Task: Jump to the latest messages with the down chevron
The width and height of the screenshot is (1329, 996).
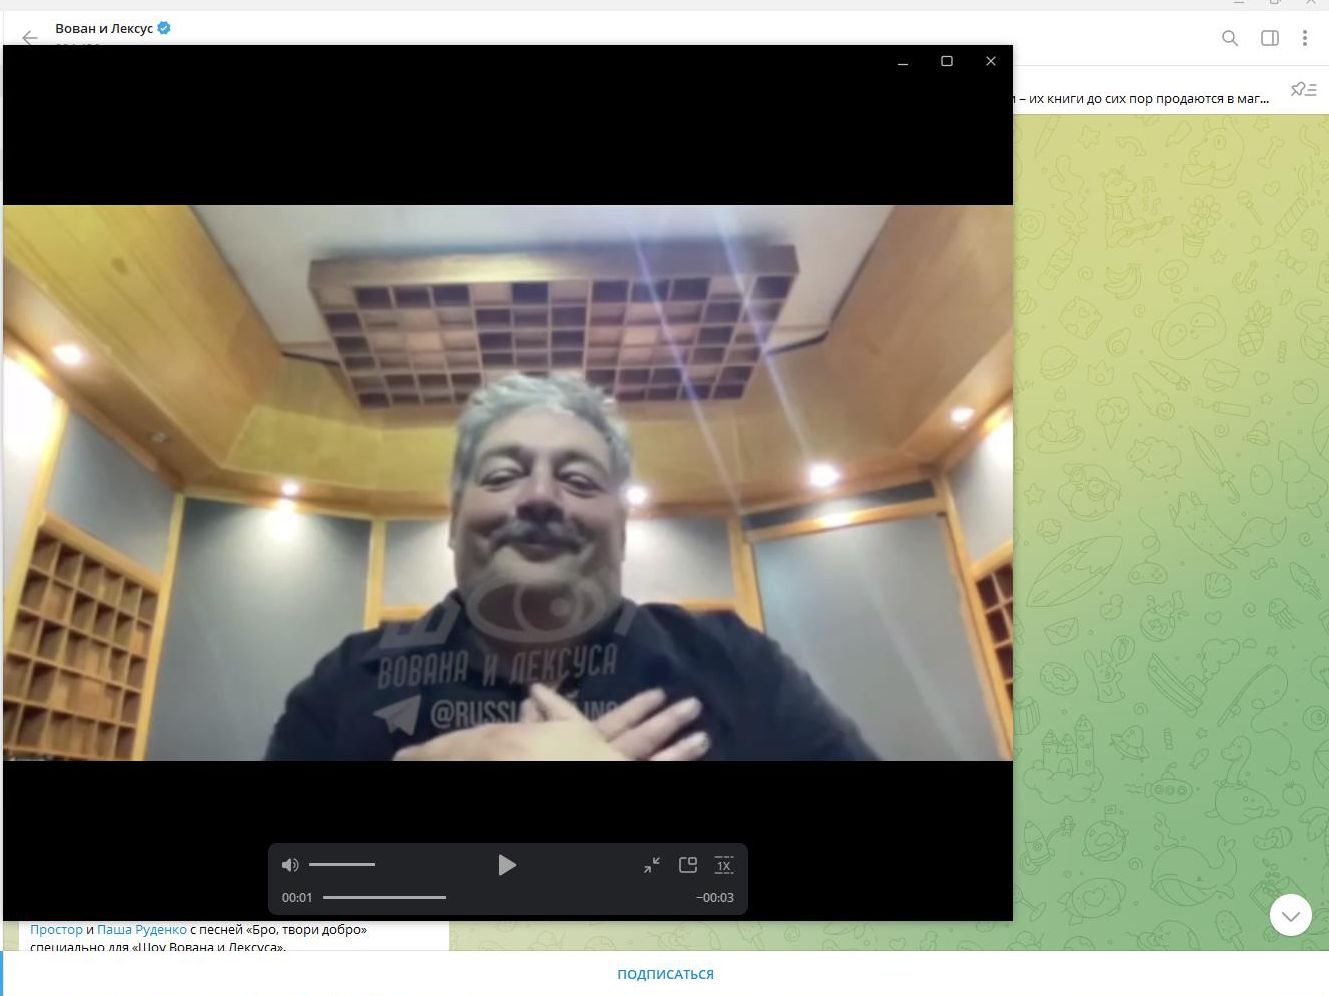Action: tap(1290, 915)
